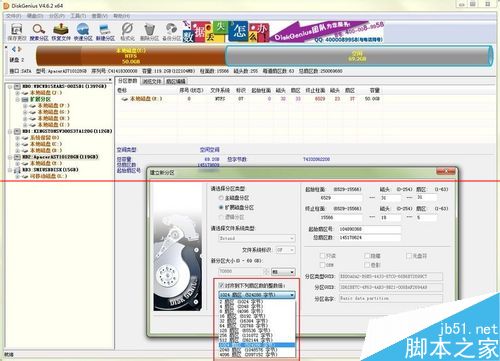Toggle the hidden (隐藏) checkbox in dialog
The image size is (500, 361).
pos(367,256)
